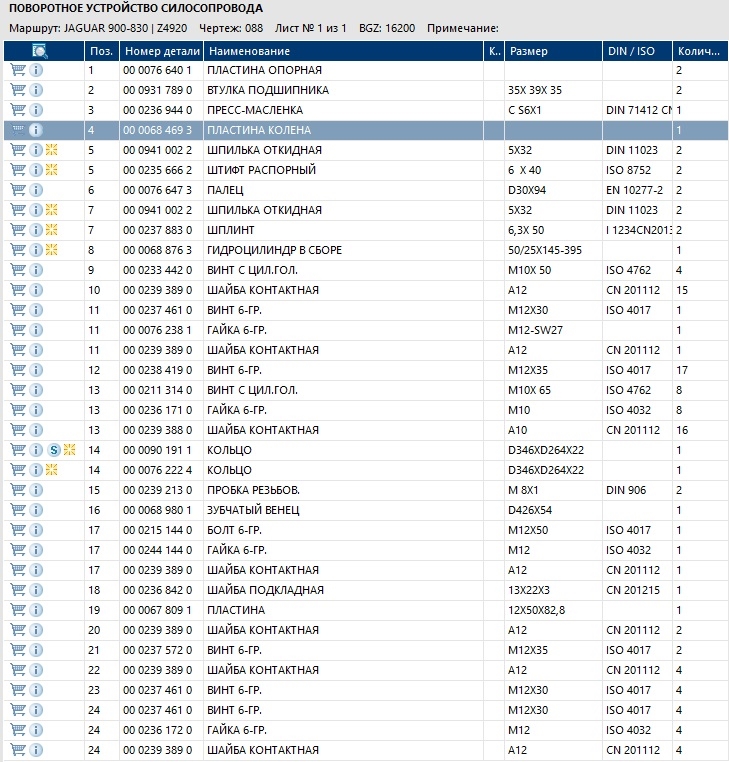Click cart icon for ПРОБКА РЕЗЬБОВ.
Viewport: 729px width, 762px height.
tap(18, 490)
